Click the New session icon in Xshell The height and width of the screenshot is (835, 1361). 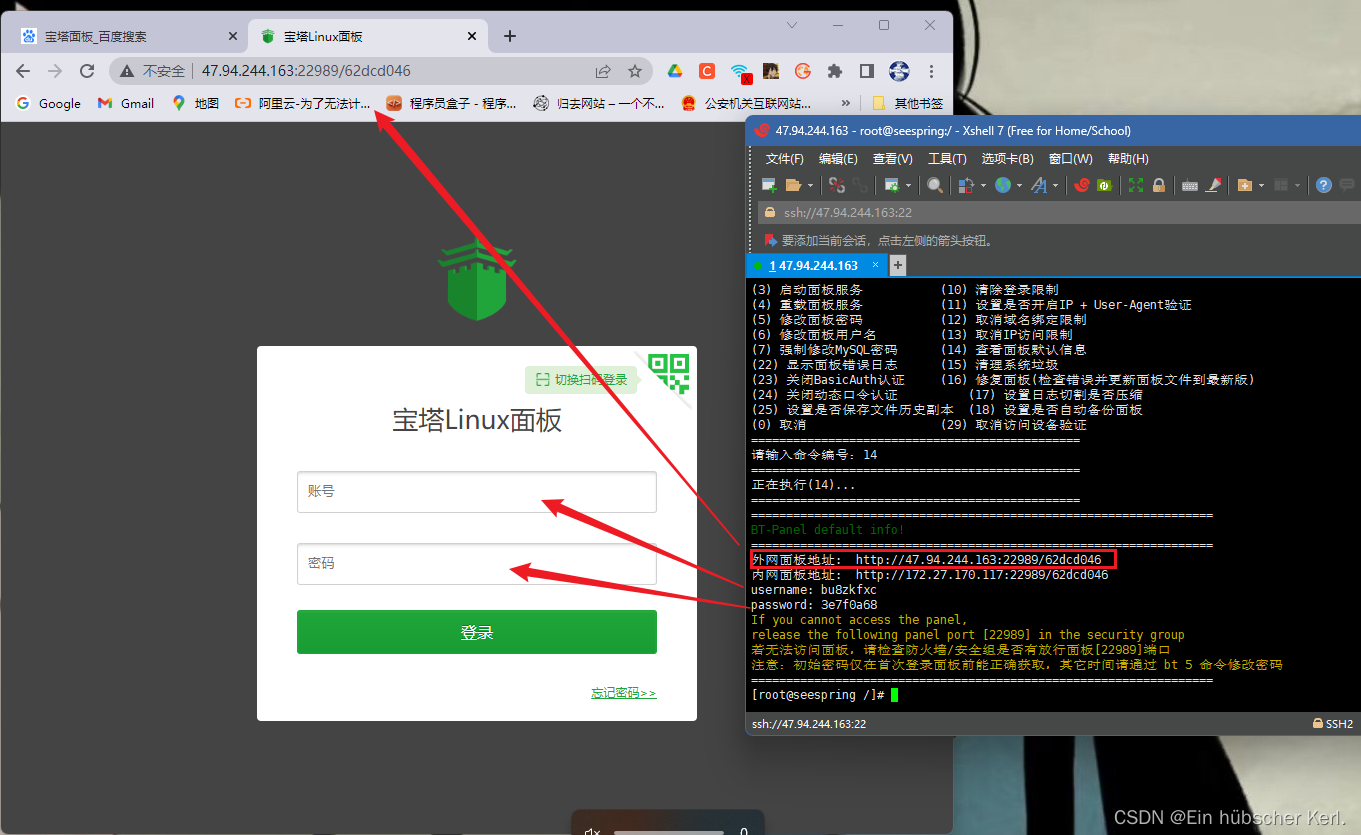tap(769, 185)
